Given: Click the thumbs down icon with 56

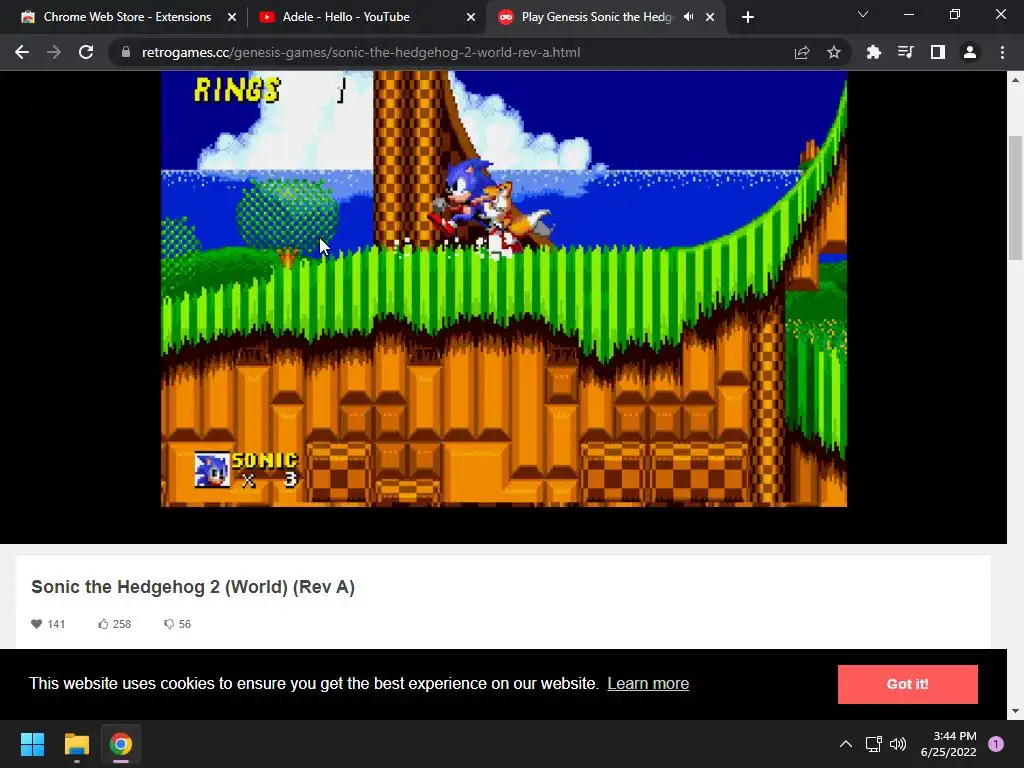Looking at the screenshot, I should [x=169, y=624].
